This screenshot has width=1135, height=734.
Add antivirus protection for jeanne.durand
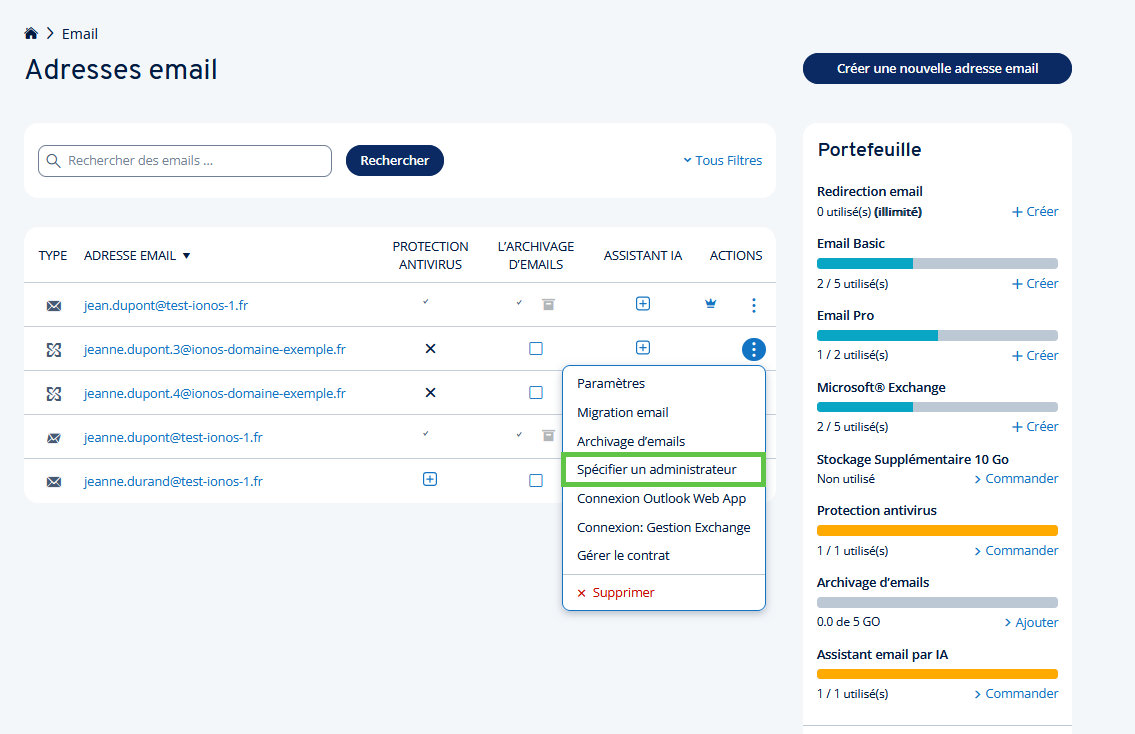(430, 480)
